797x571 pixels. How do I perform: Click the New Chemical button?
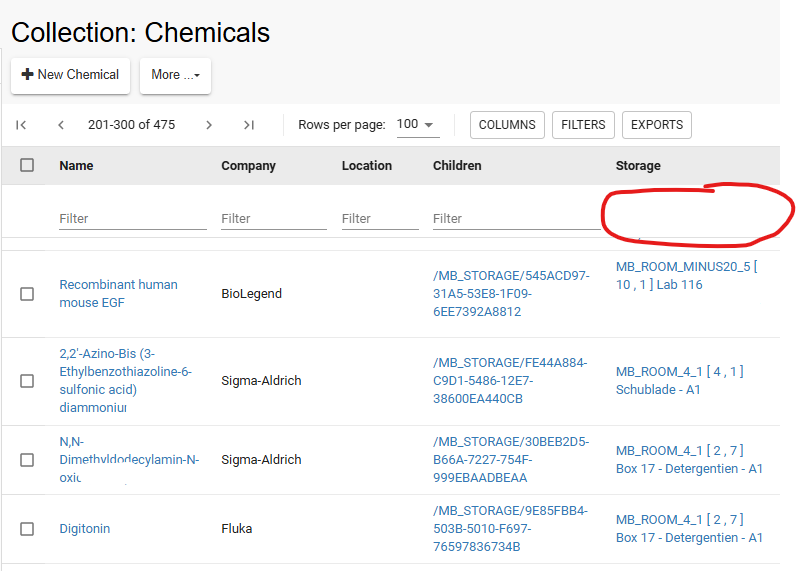(x=70, y=75)
